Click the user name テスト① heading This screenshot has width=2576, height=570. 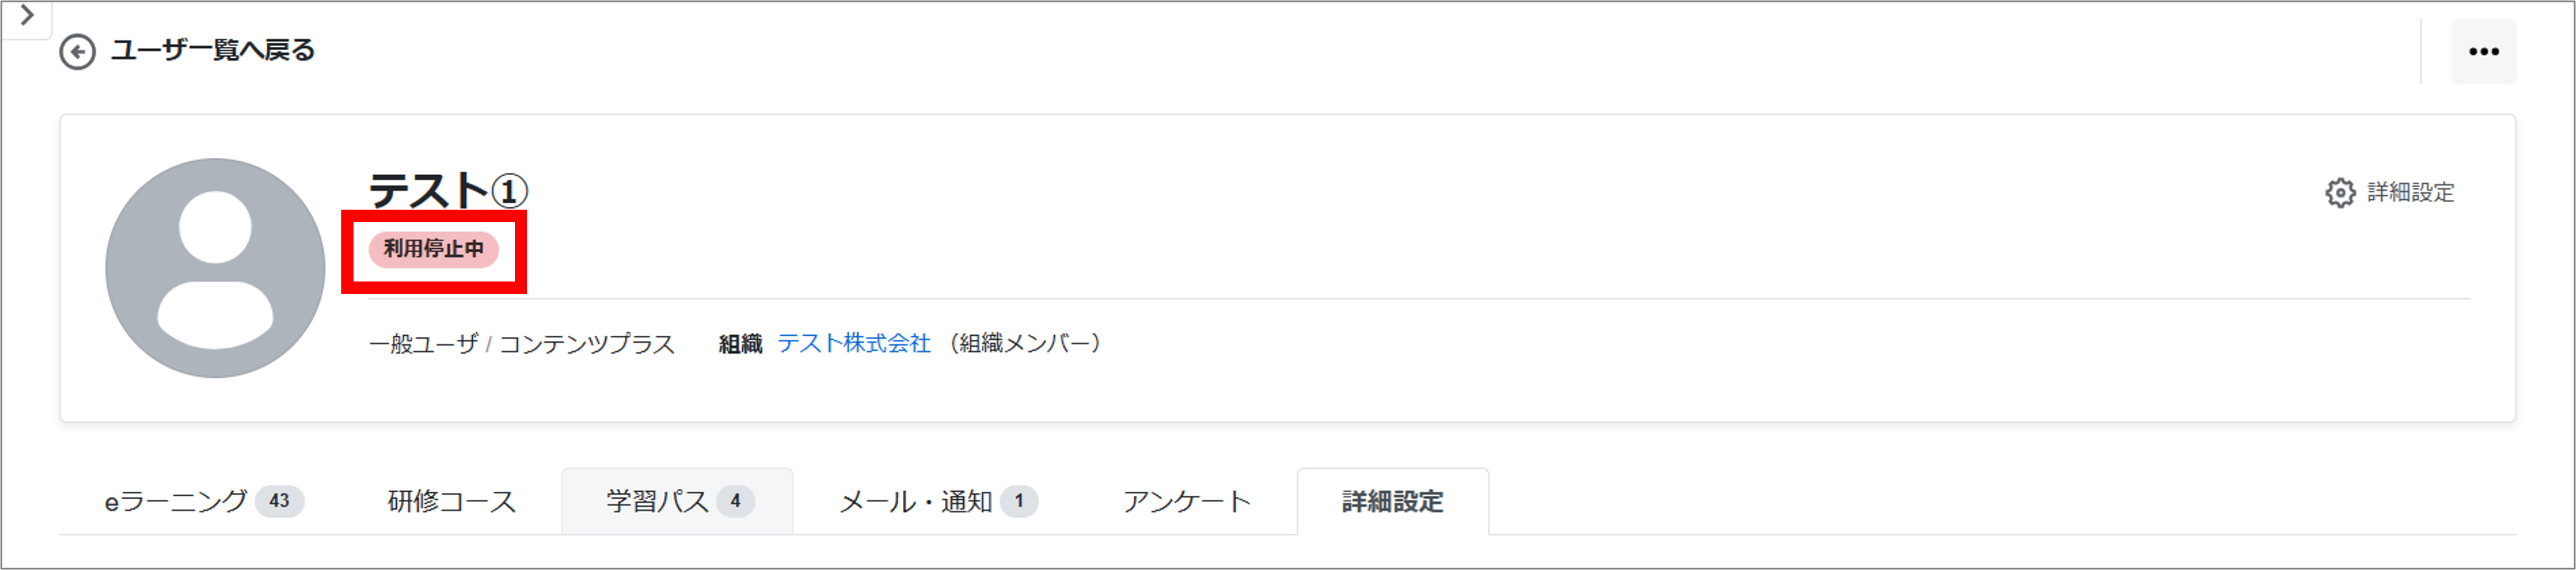[447, 190]
